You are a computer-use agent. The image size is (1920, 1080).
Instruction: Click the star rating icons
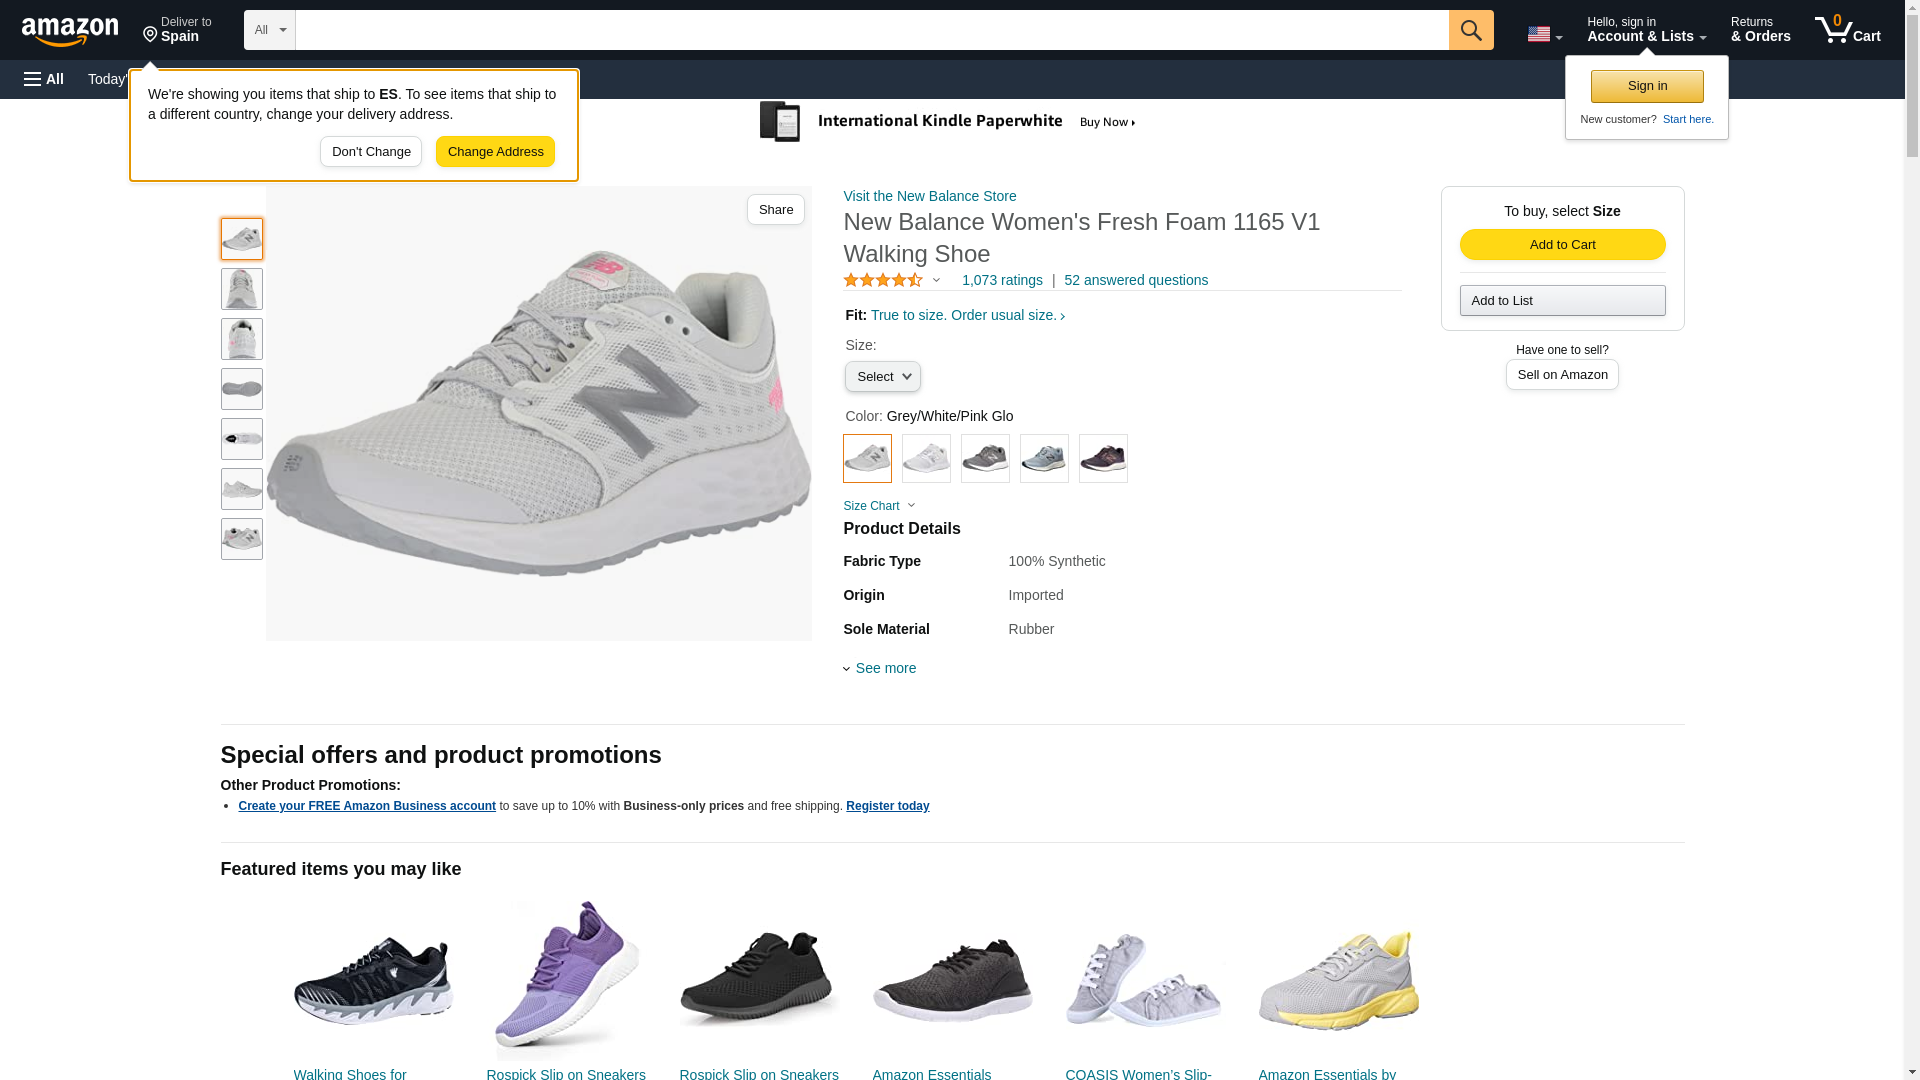(883, 281)
